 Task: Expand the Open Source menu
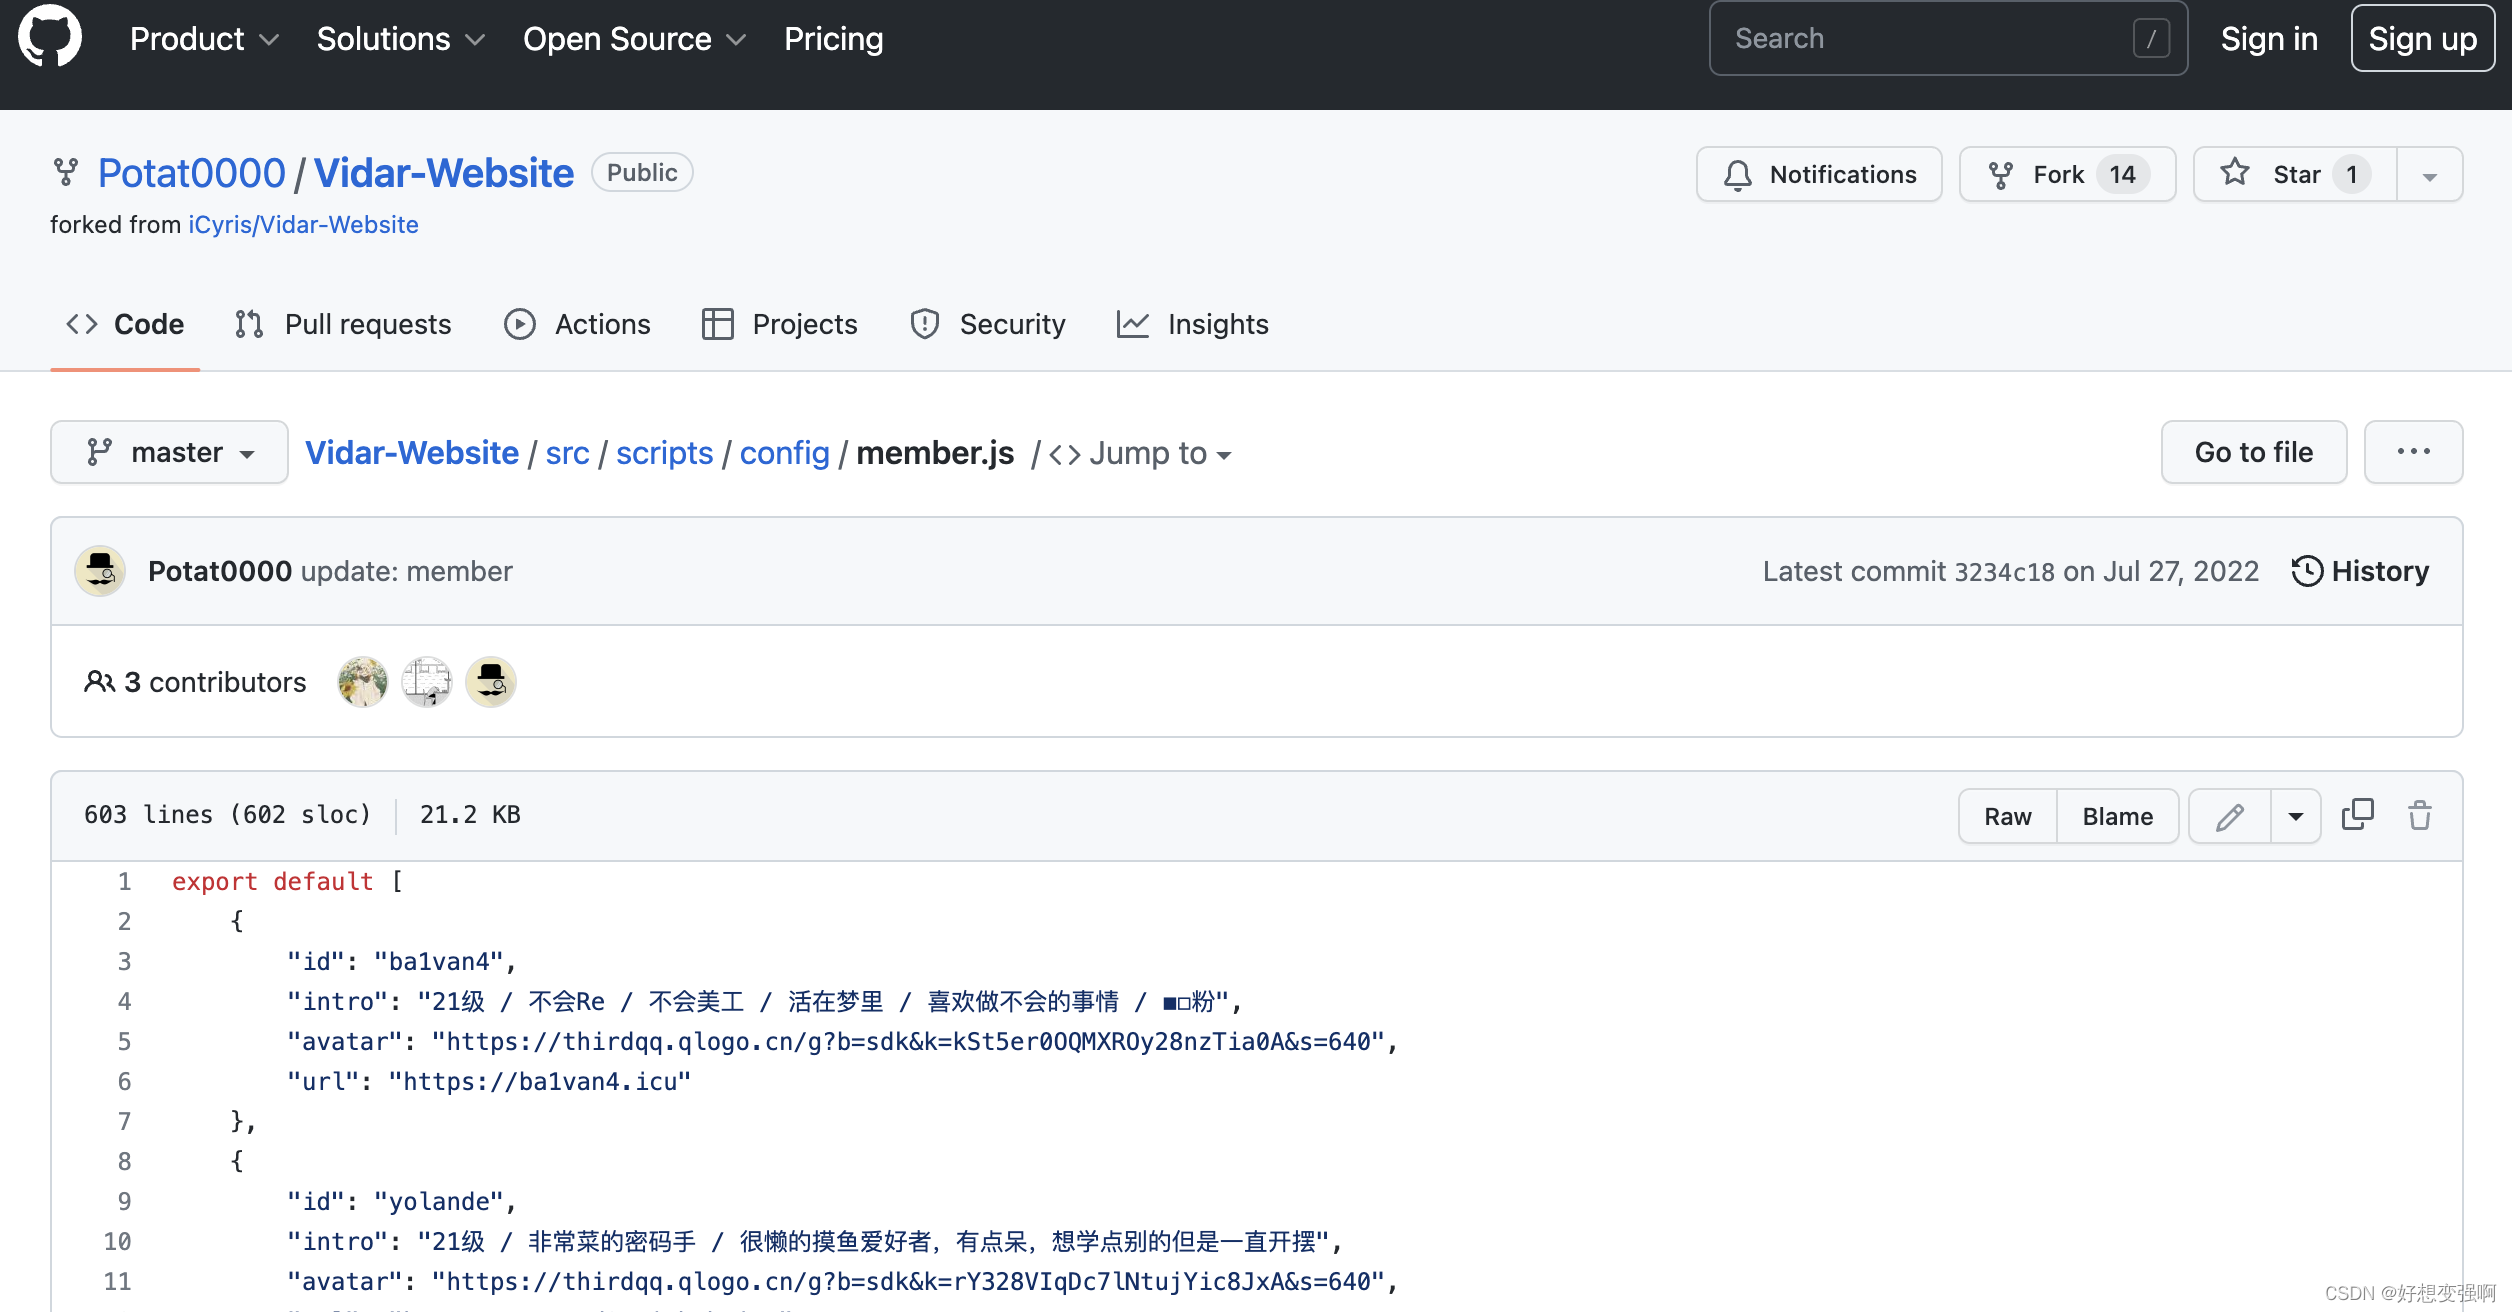[x=634, y=39]
